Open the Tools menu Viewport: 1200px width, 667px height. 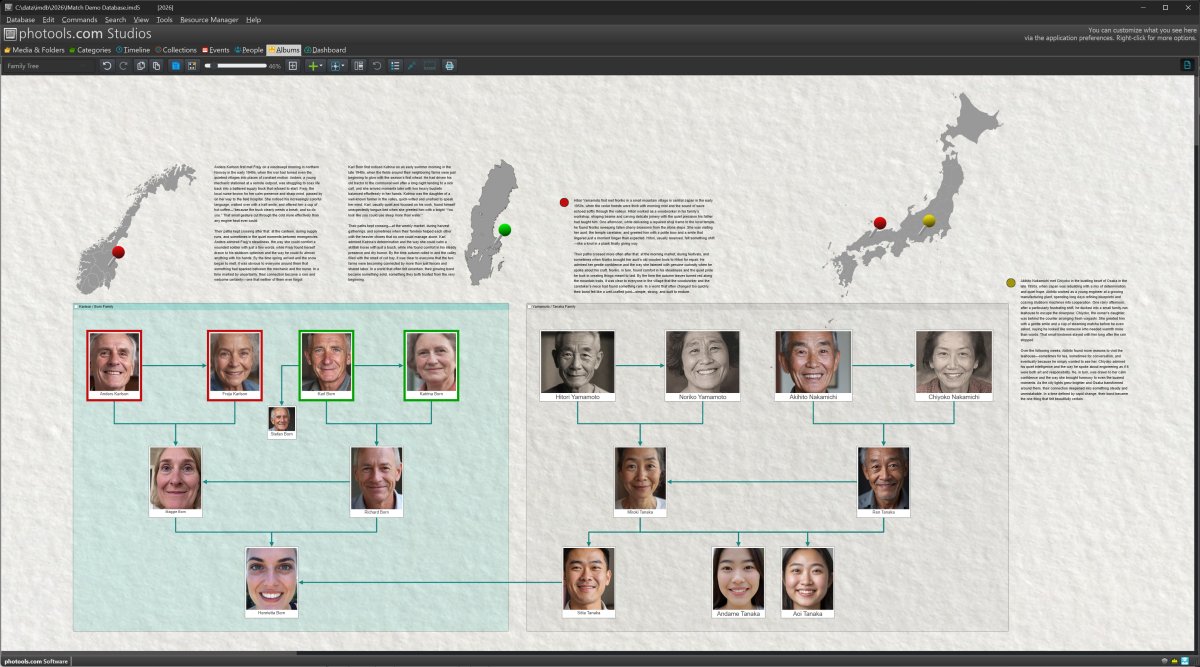tap(164, 19)
